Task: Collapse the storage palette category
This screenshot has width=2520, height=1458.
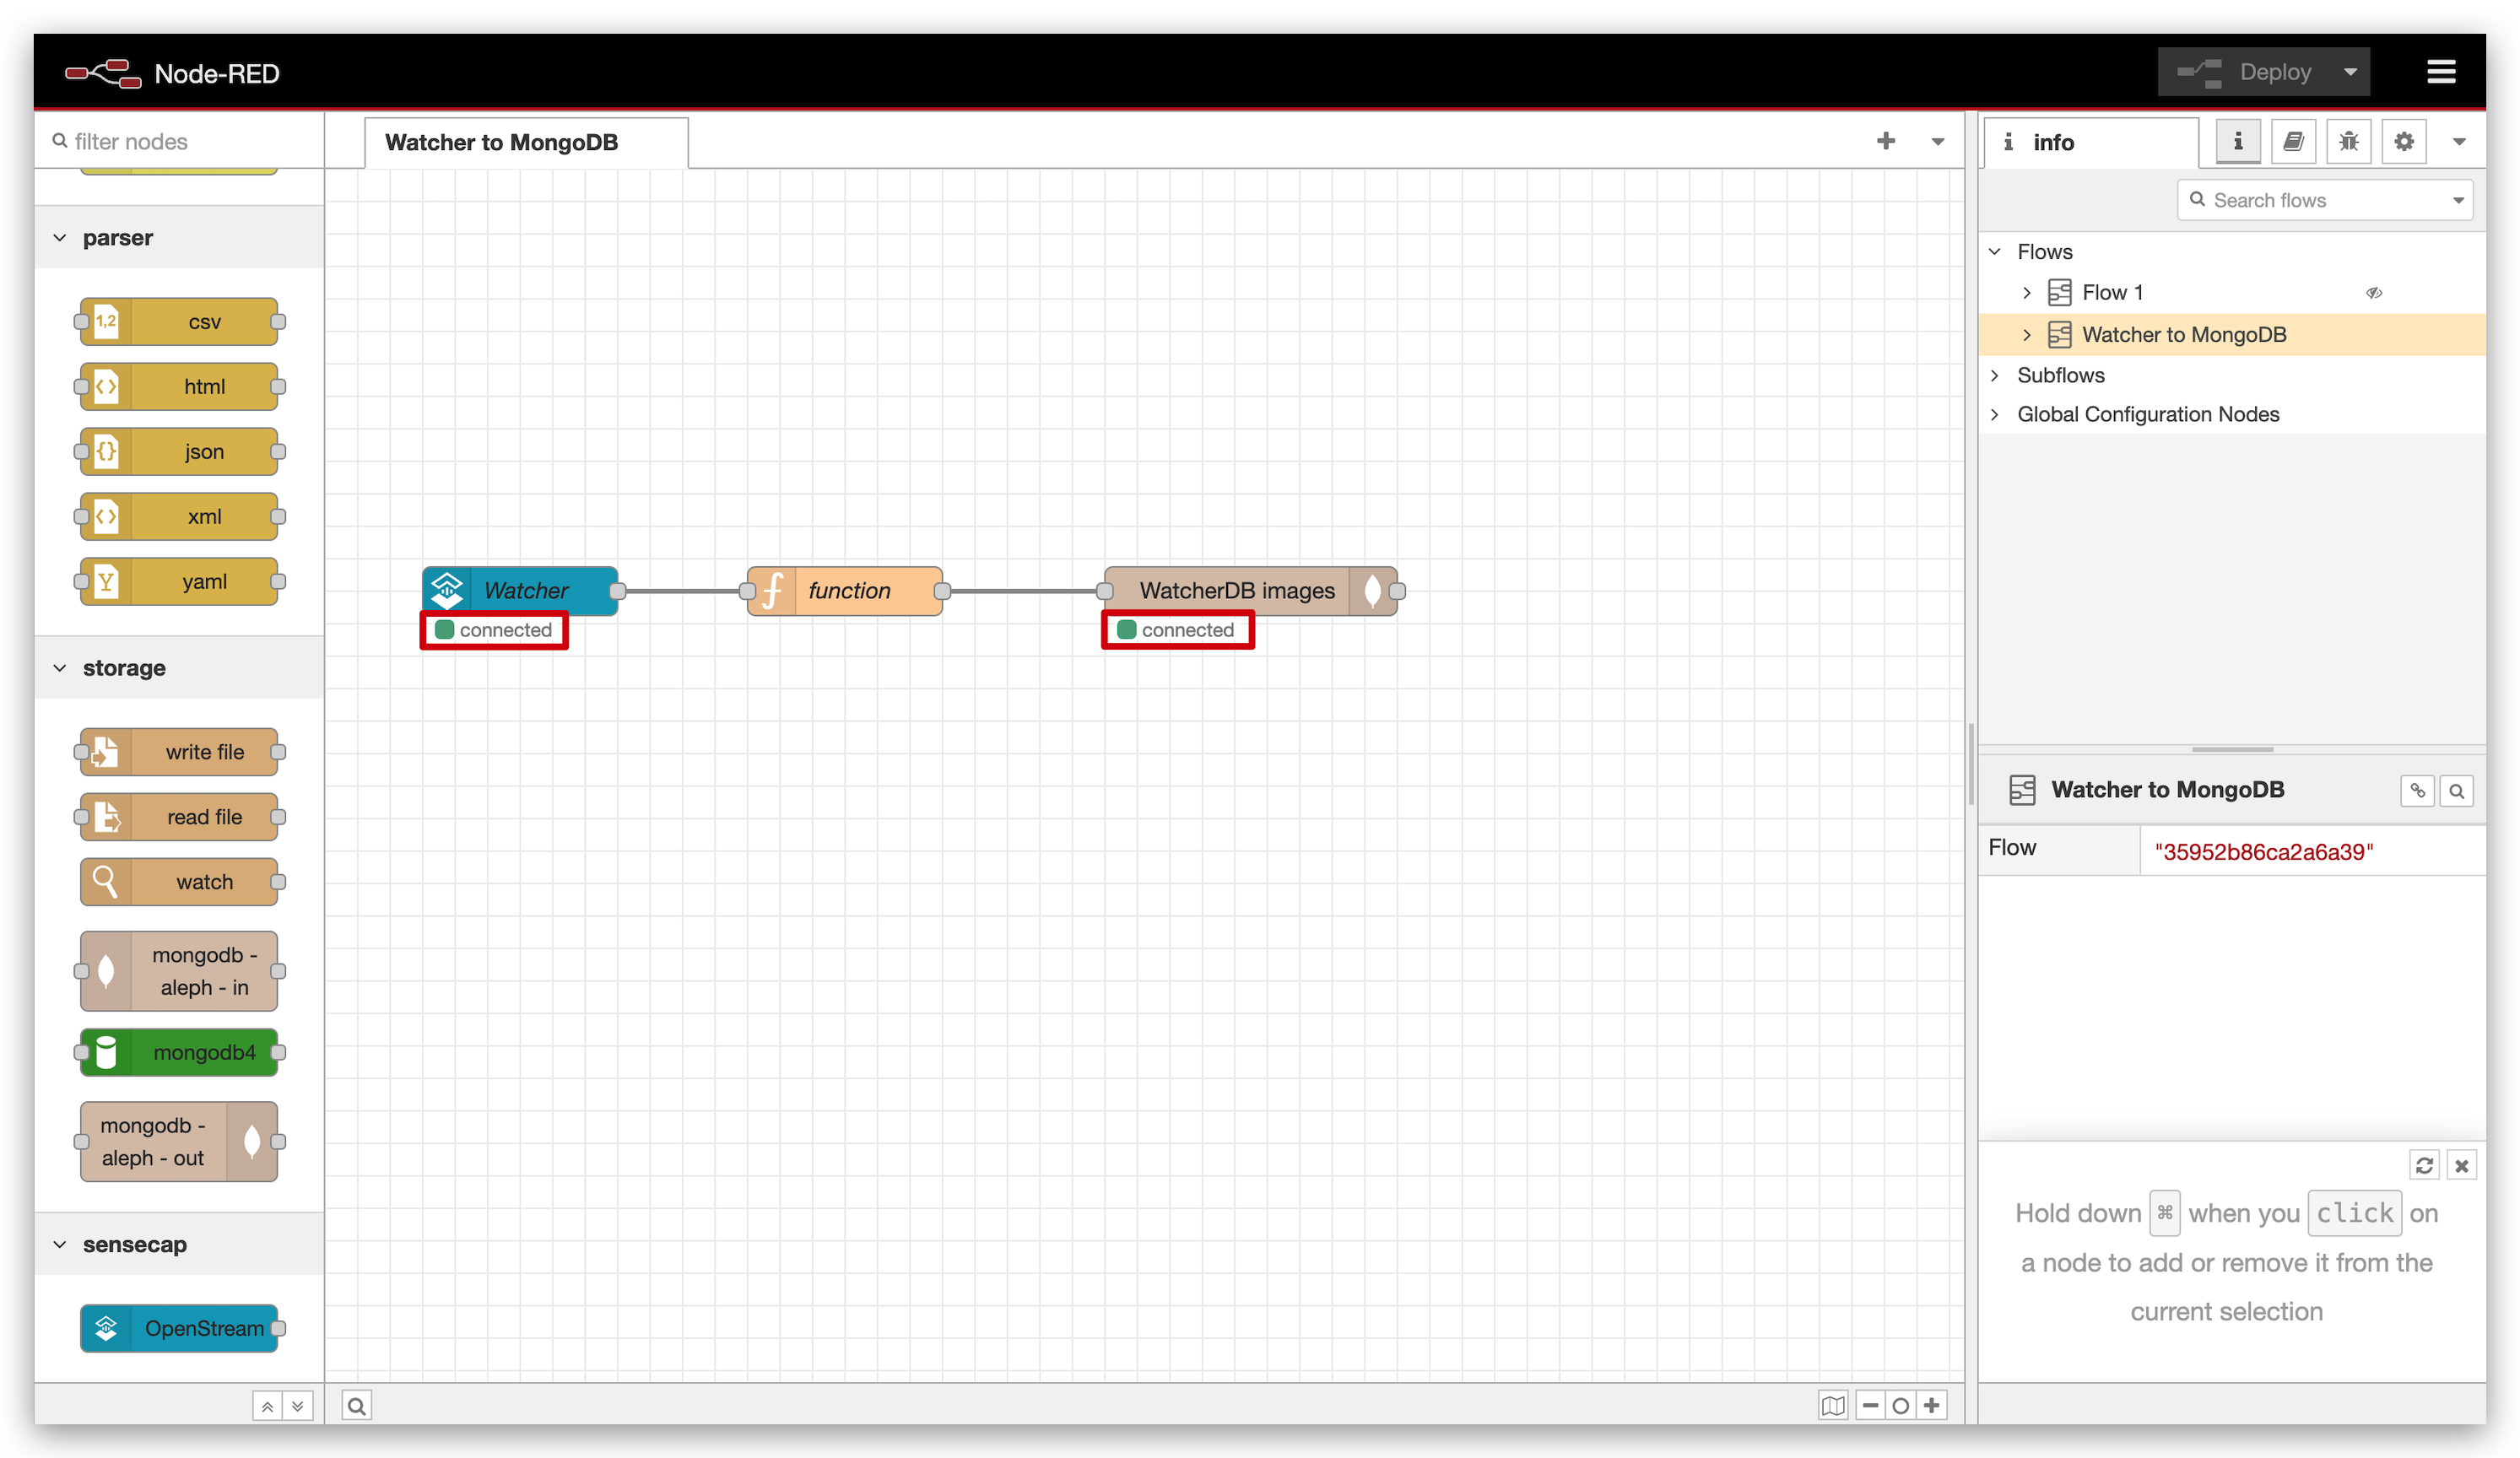Action: coord(179,668)
